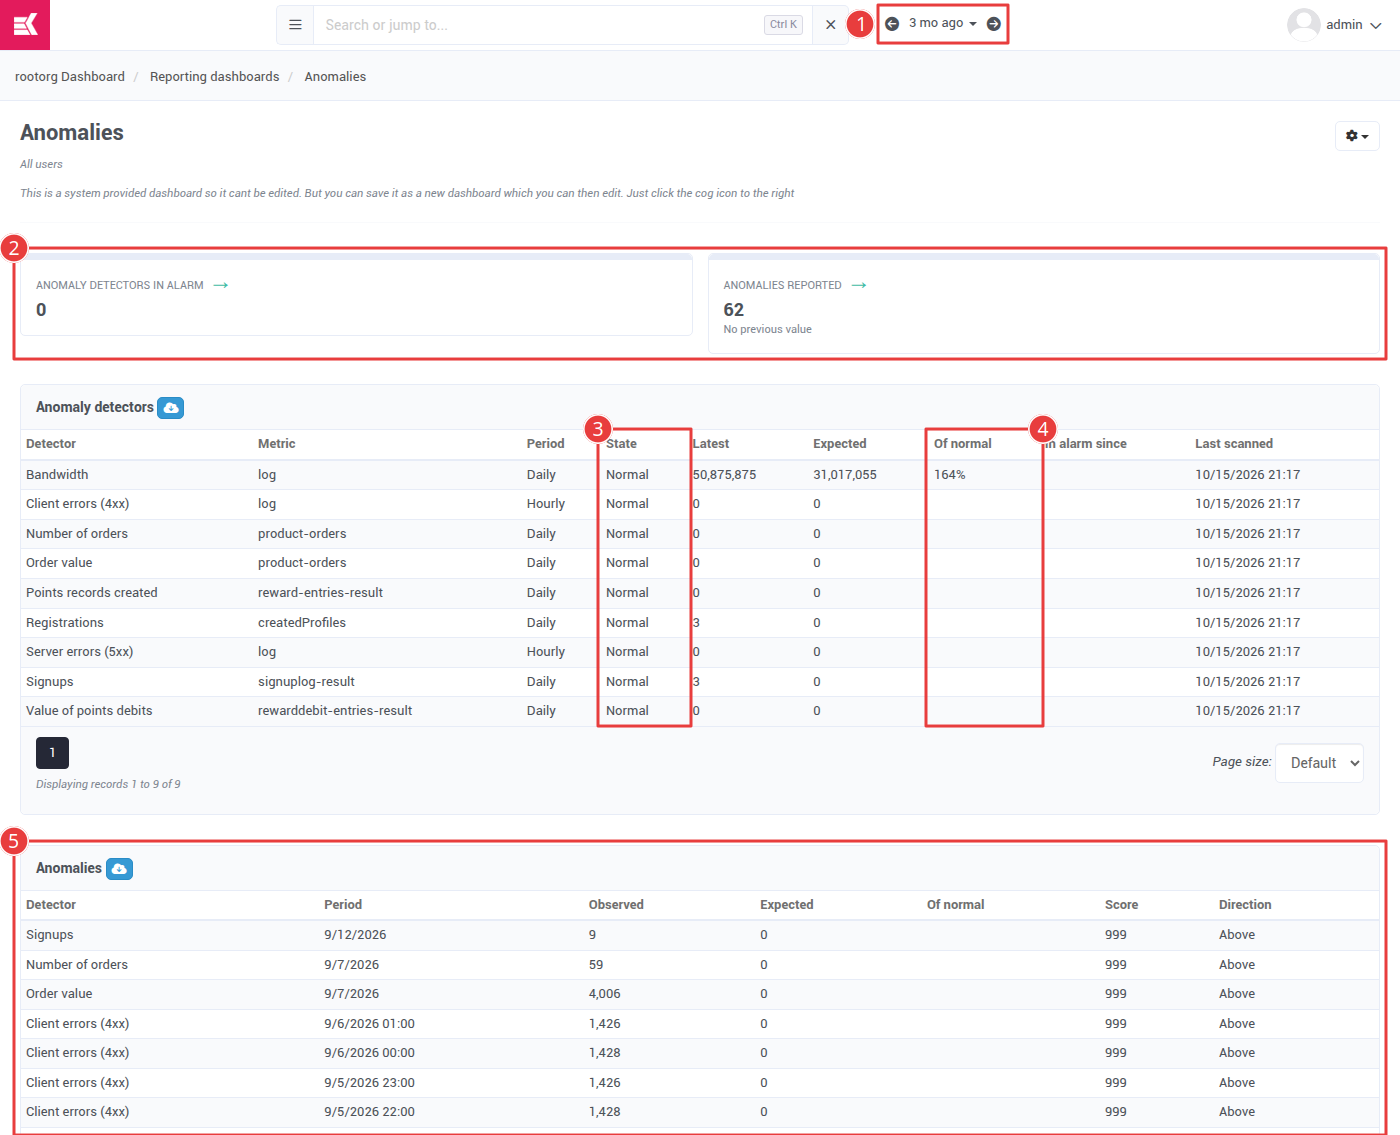The width and height of the screenshot is (1400, 1135).
Task: Go to previous time period arrow
Action: pyautogui.click(x=892, y=24)
